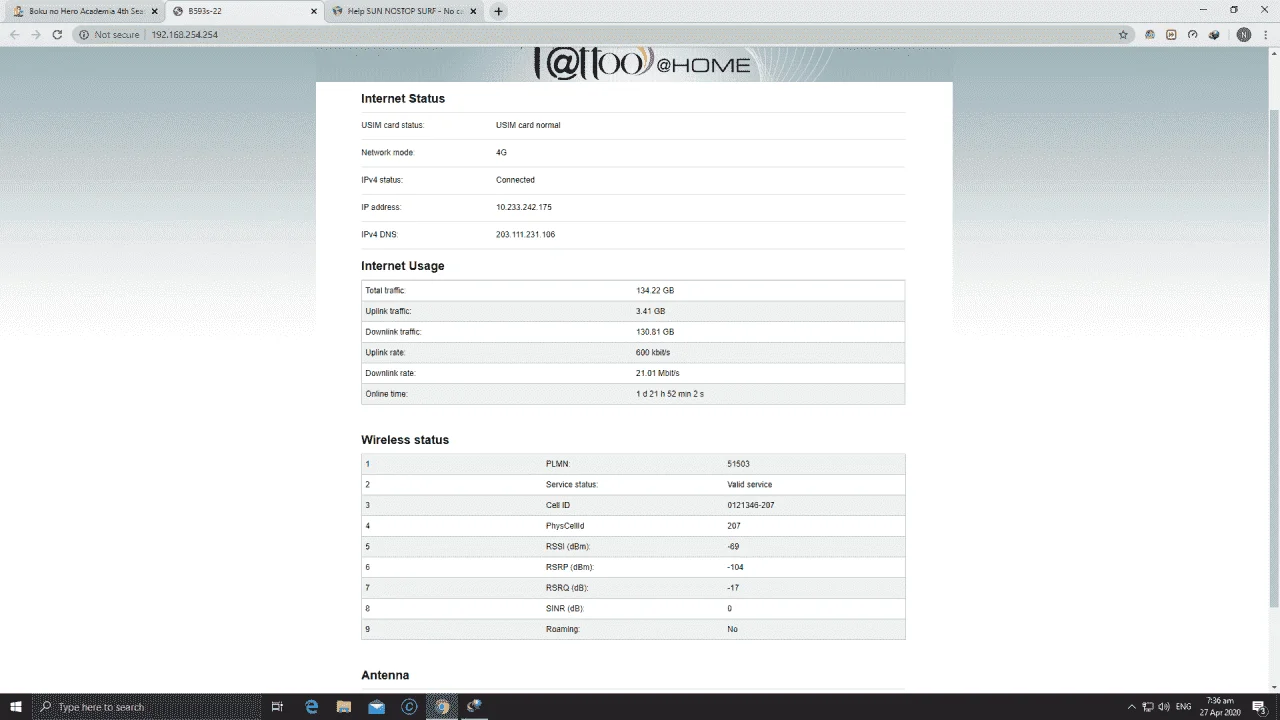Reload the router page

tap(57, 34)
